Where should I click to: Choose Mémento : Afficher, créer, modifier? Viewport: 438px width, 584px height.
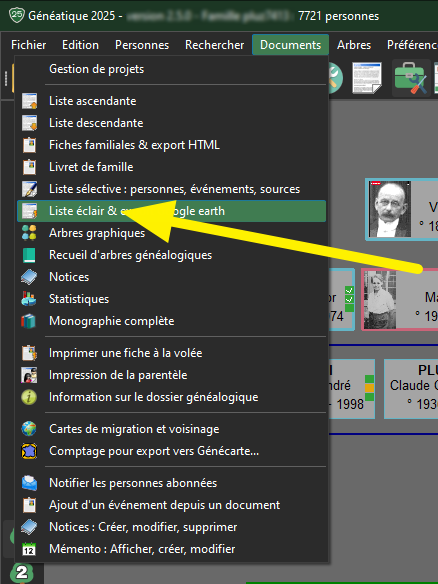coord(142,549)
